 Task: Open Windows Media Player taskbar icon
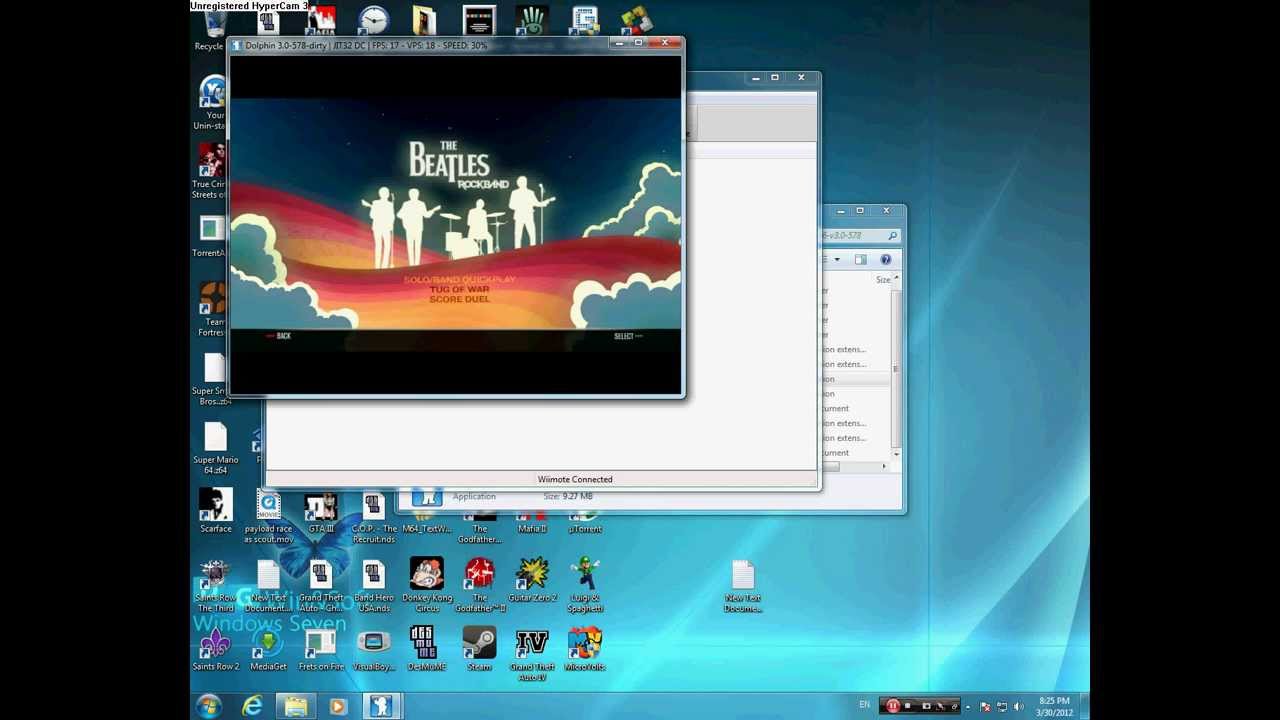337,706
